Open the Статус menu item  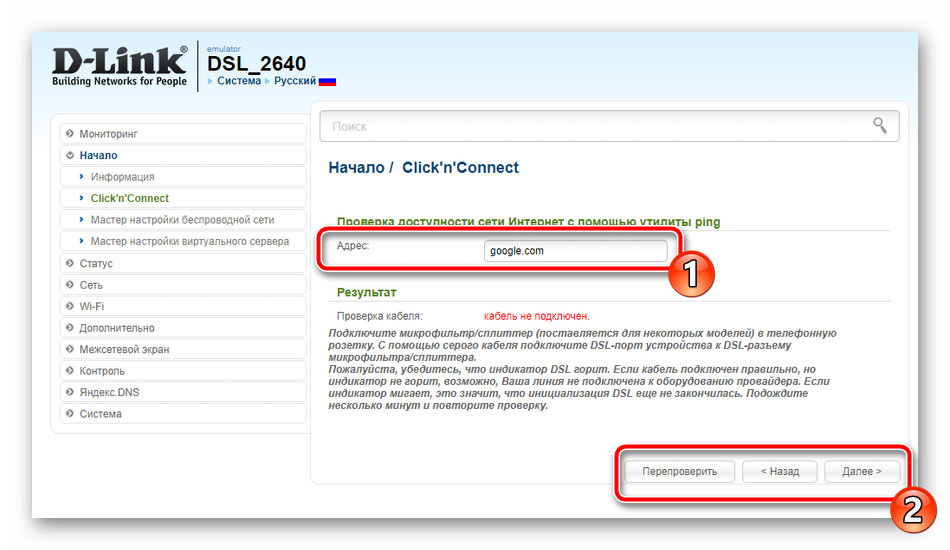pyautogui.click(x=183, y=263)
